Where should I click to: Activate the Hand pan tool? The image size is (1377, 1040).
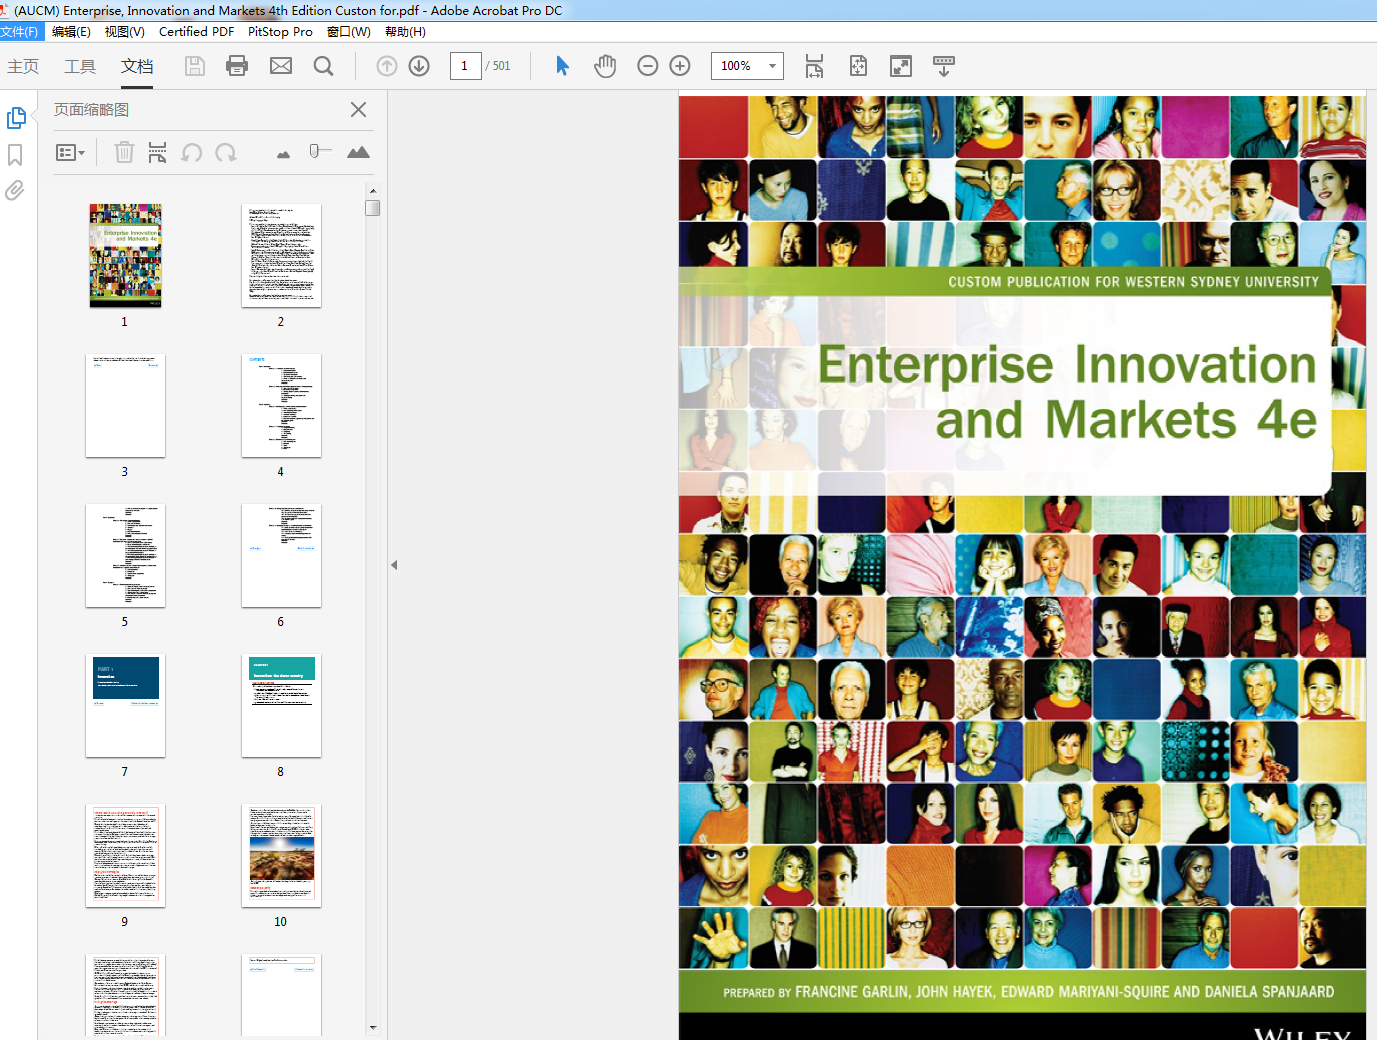605,66
